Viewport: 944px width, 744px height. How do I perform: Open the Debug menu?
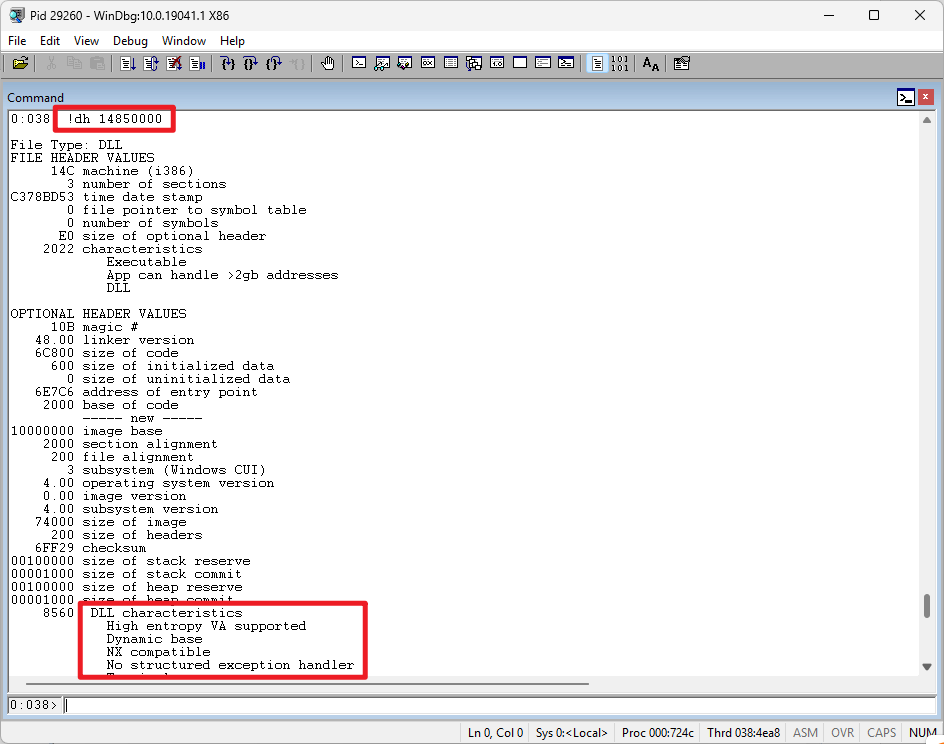pos(130,41)
